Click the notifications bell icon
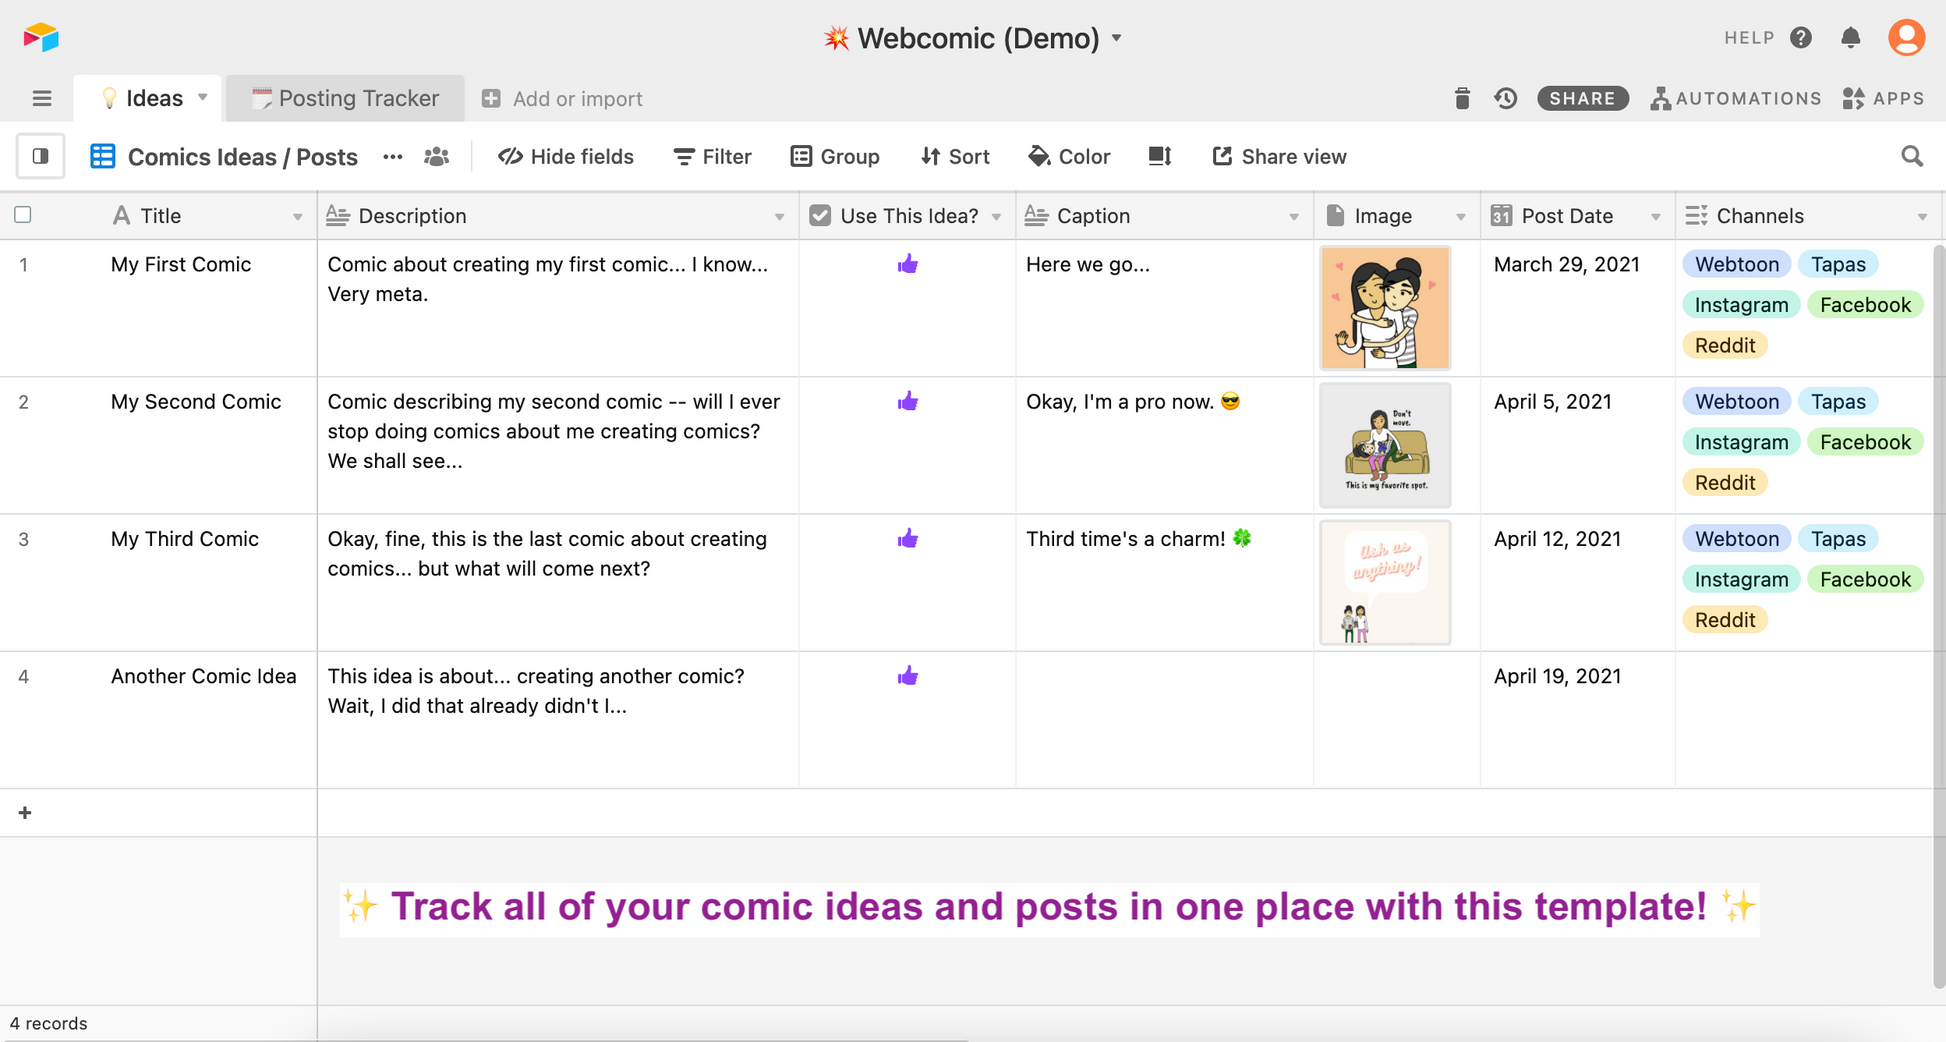 (1850, 38)
